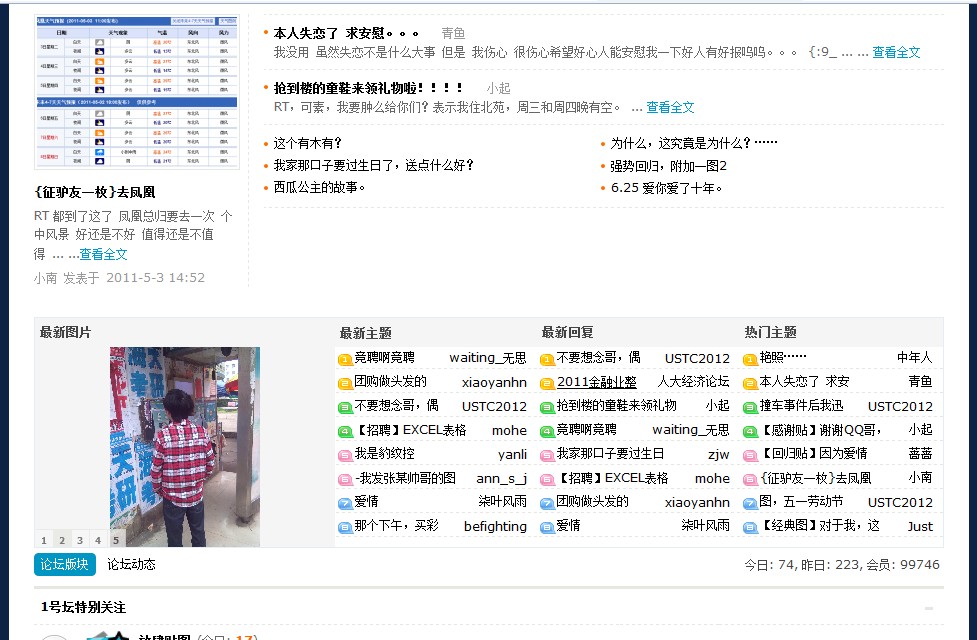Click rank 2 icon beside 2011金融北整
977x640 pixels.
[547, 383]
